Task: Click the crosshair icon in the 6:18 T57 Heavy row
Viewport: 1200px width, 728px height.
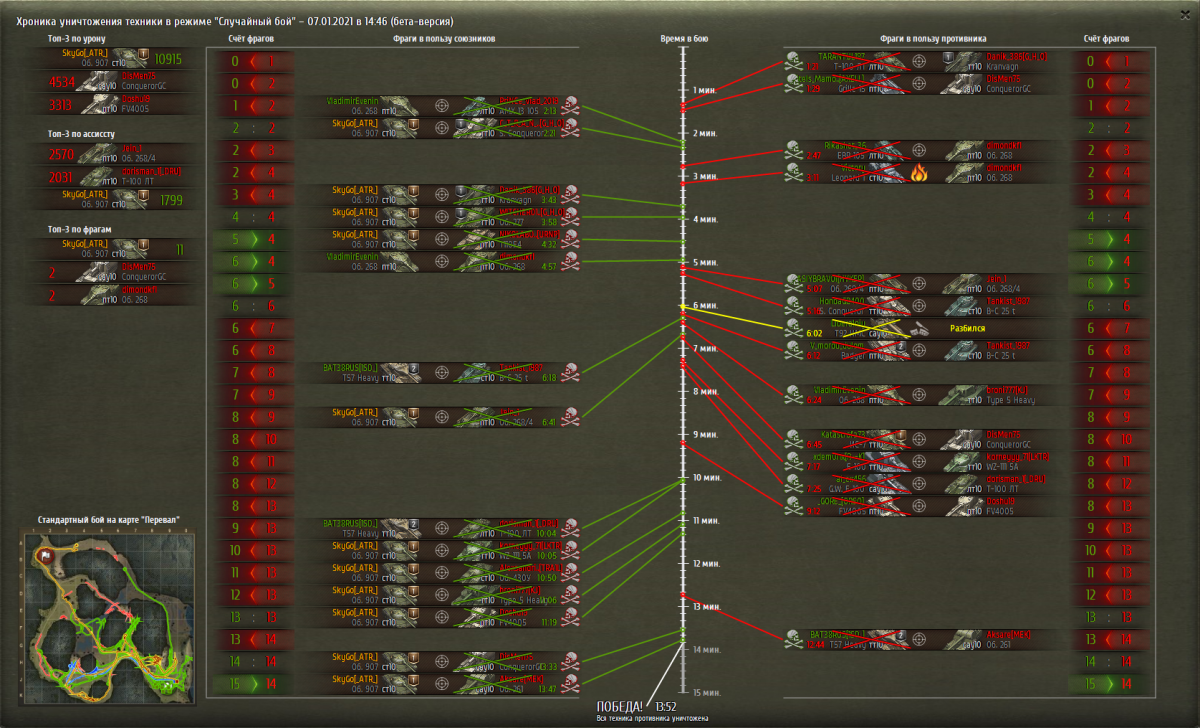Action: pyautogui.click(x=442, y=372)
